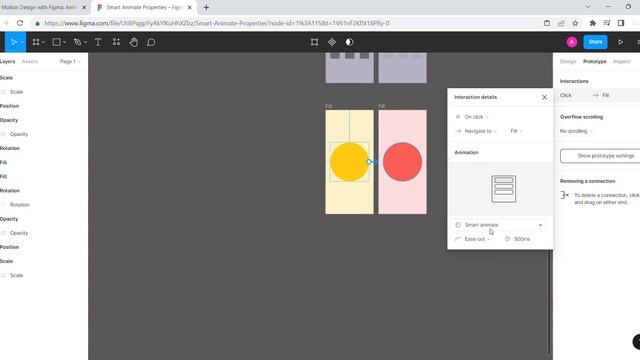The width and height of the screenshot is (640, 360).
Task: Click the Share button
Action: (x=596, y=42)
